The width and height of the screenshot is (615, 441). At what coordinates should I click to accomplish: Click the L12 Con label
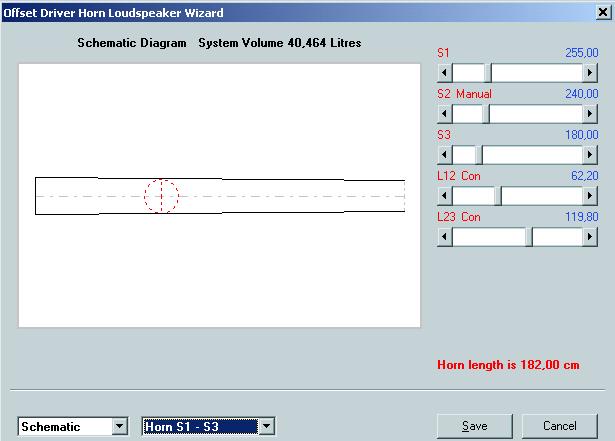459,176
